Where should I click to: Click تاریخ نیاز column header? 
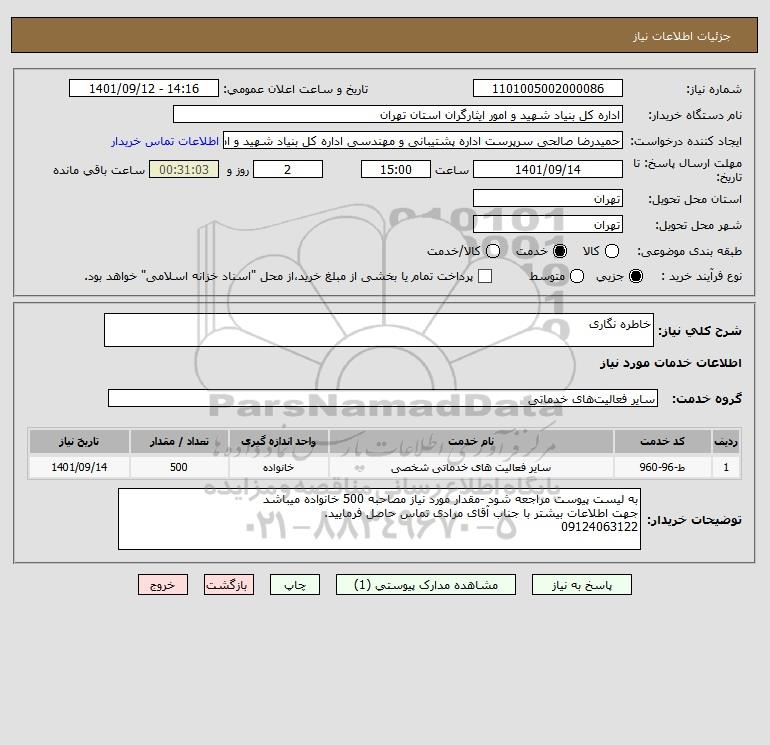pos(79,441)
